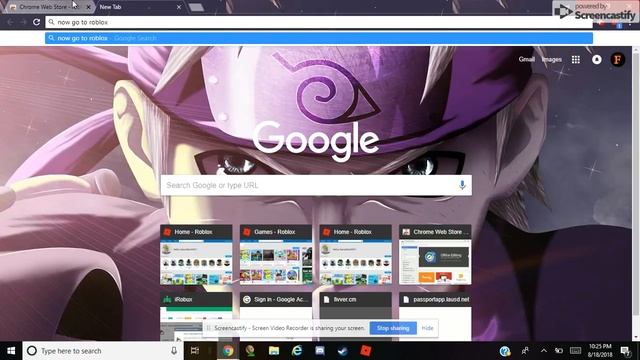This screenshot has height=360, width=640.
Task: Click the Get Help question mark tray icon
Action: (x=505, y=351)
